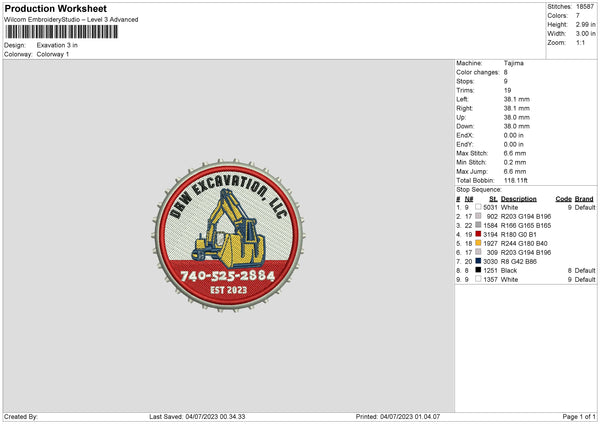Select the gray R166 G165 B165 swatch
This screenshot has width=600, height=424.
[478, 225]
